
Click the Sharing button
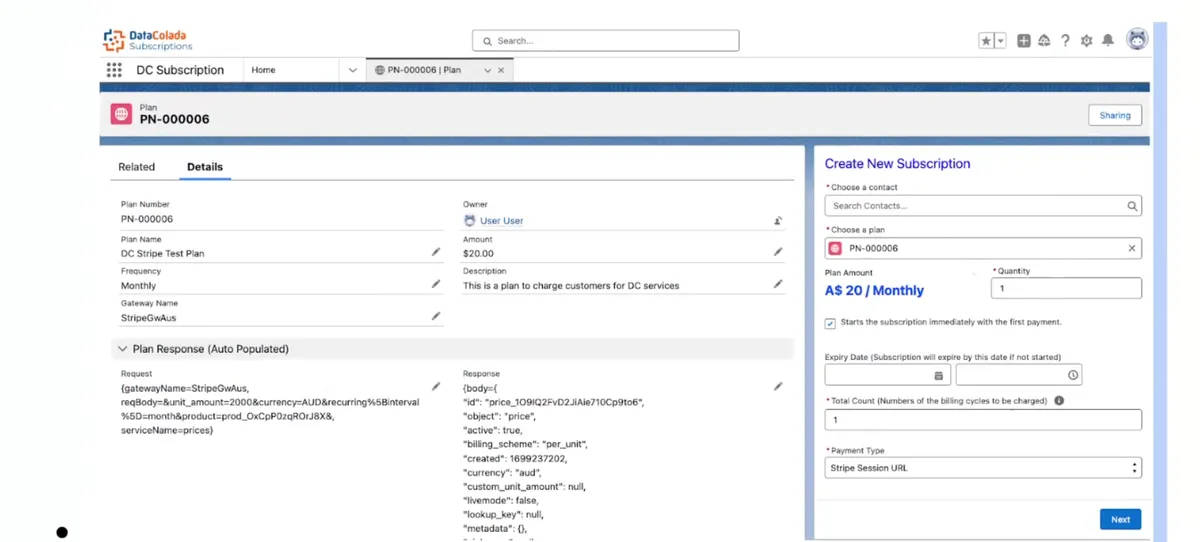click(1115, 115)
